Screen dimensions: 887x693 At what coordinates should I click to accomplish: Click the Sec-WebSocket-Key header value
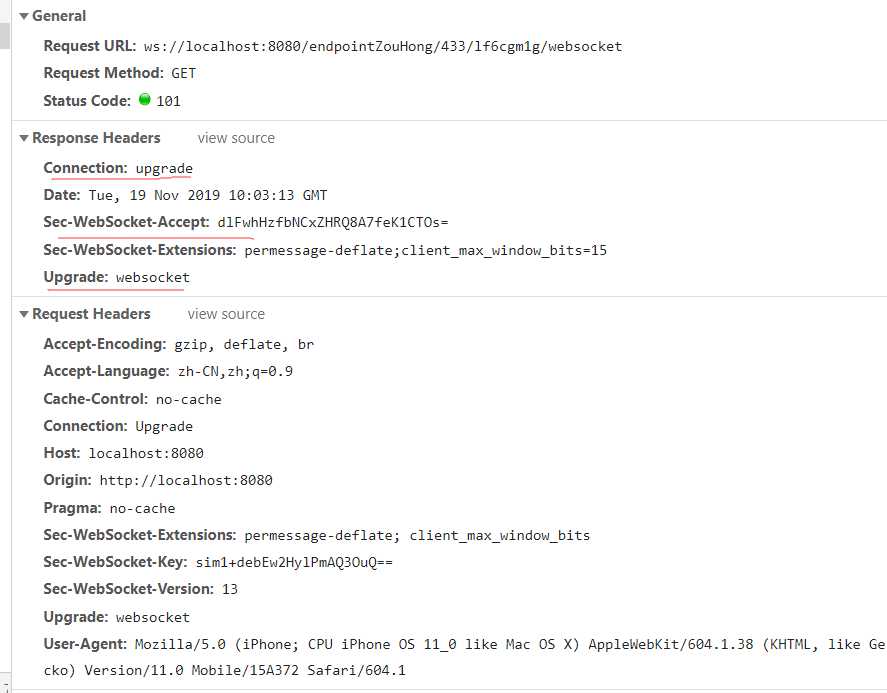click(x=294, y=562)
